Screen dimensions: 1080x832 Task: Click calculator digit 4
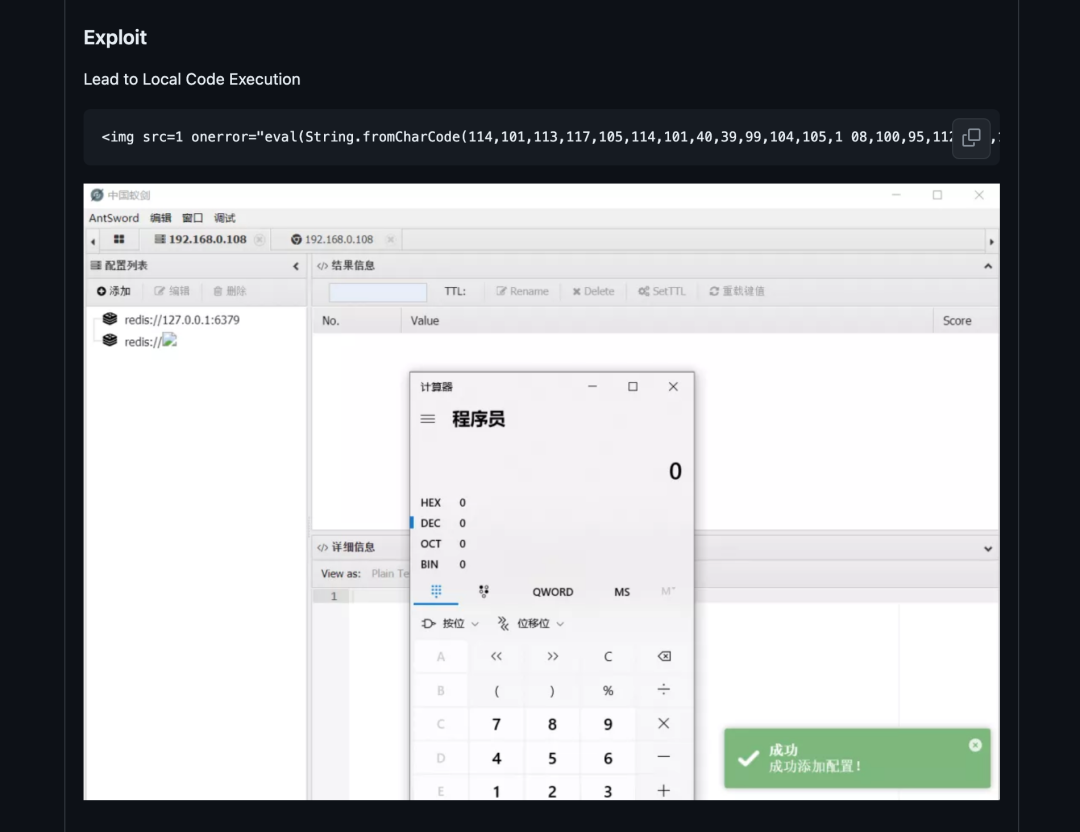[x=497, y=758]
